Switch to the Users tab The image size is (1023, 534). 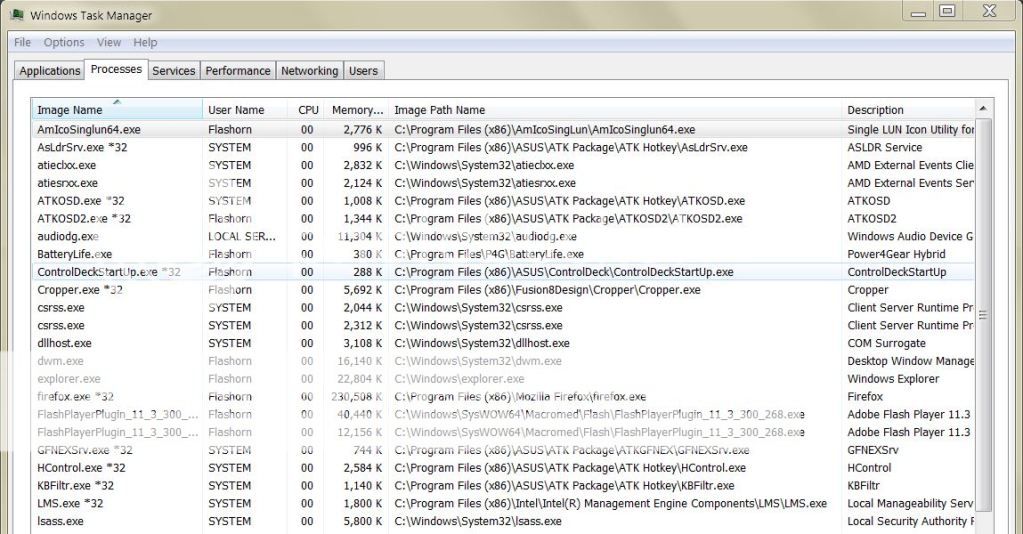[x=363, y=71]
